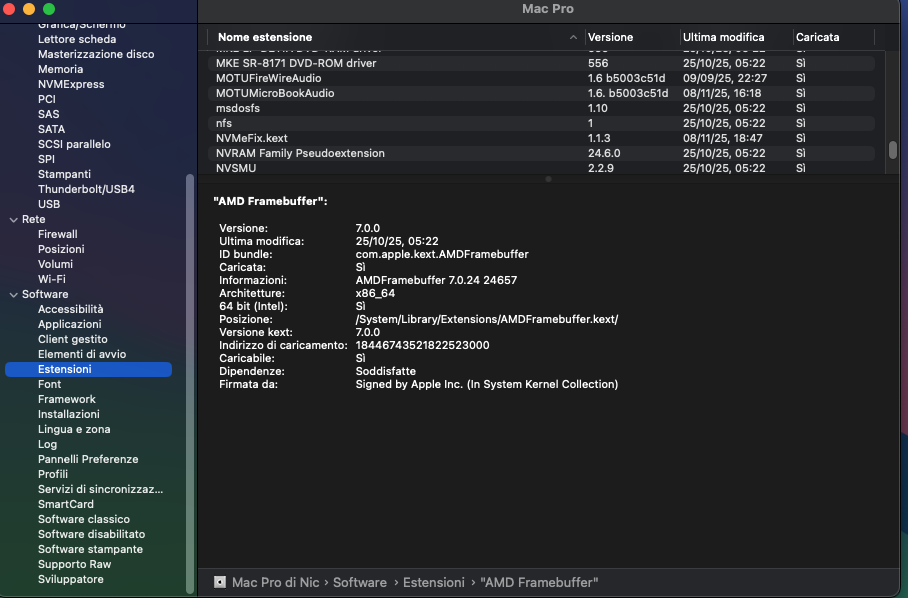Open Client gestito in sidebar

click(x=72, y=339)
